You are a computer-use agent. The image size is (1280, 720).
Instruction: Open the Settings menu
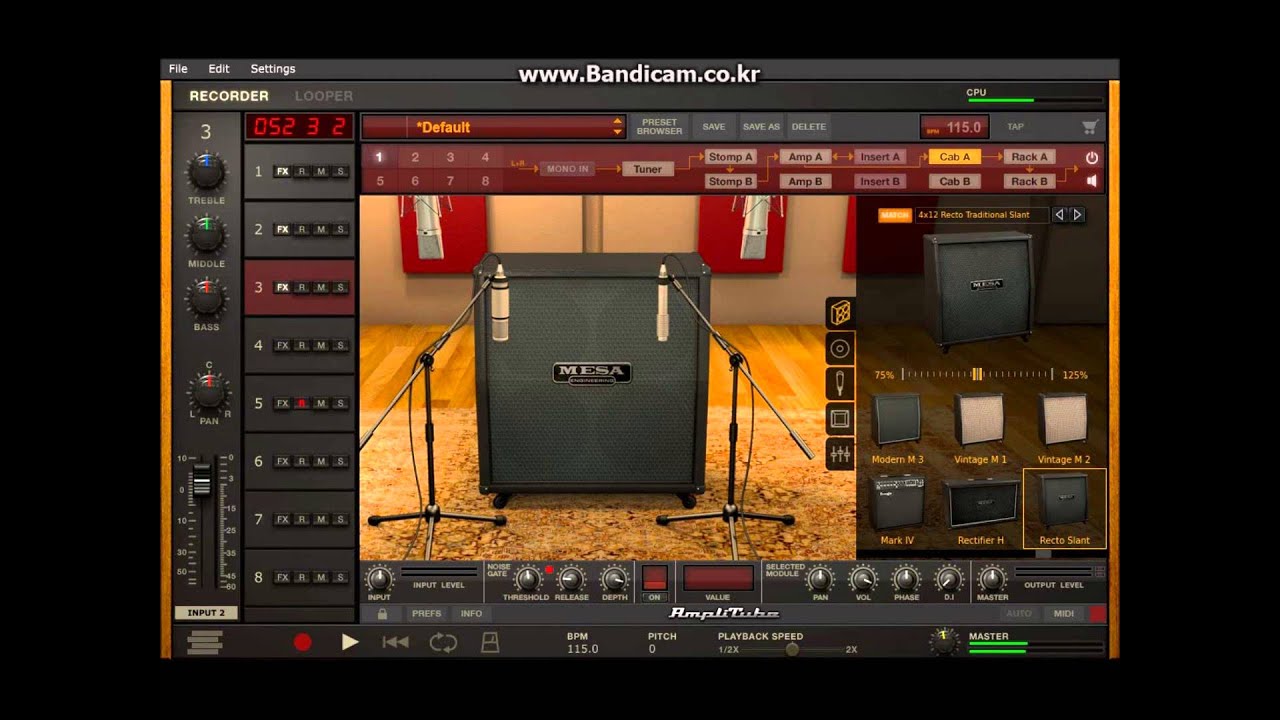[273, 69]
